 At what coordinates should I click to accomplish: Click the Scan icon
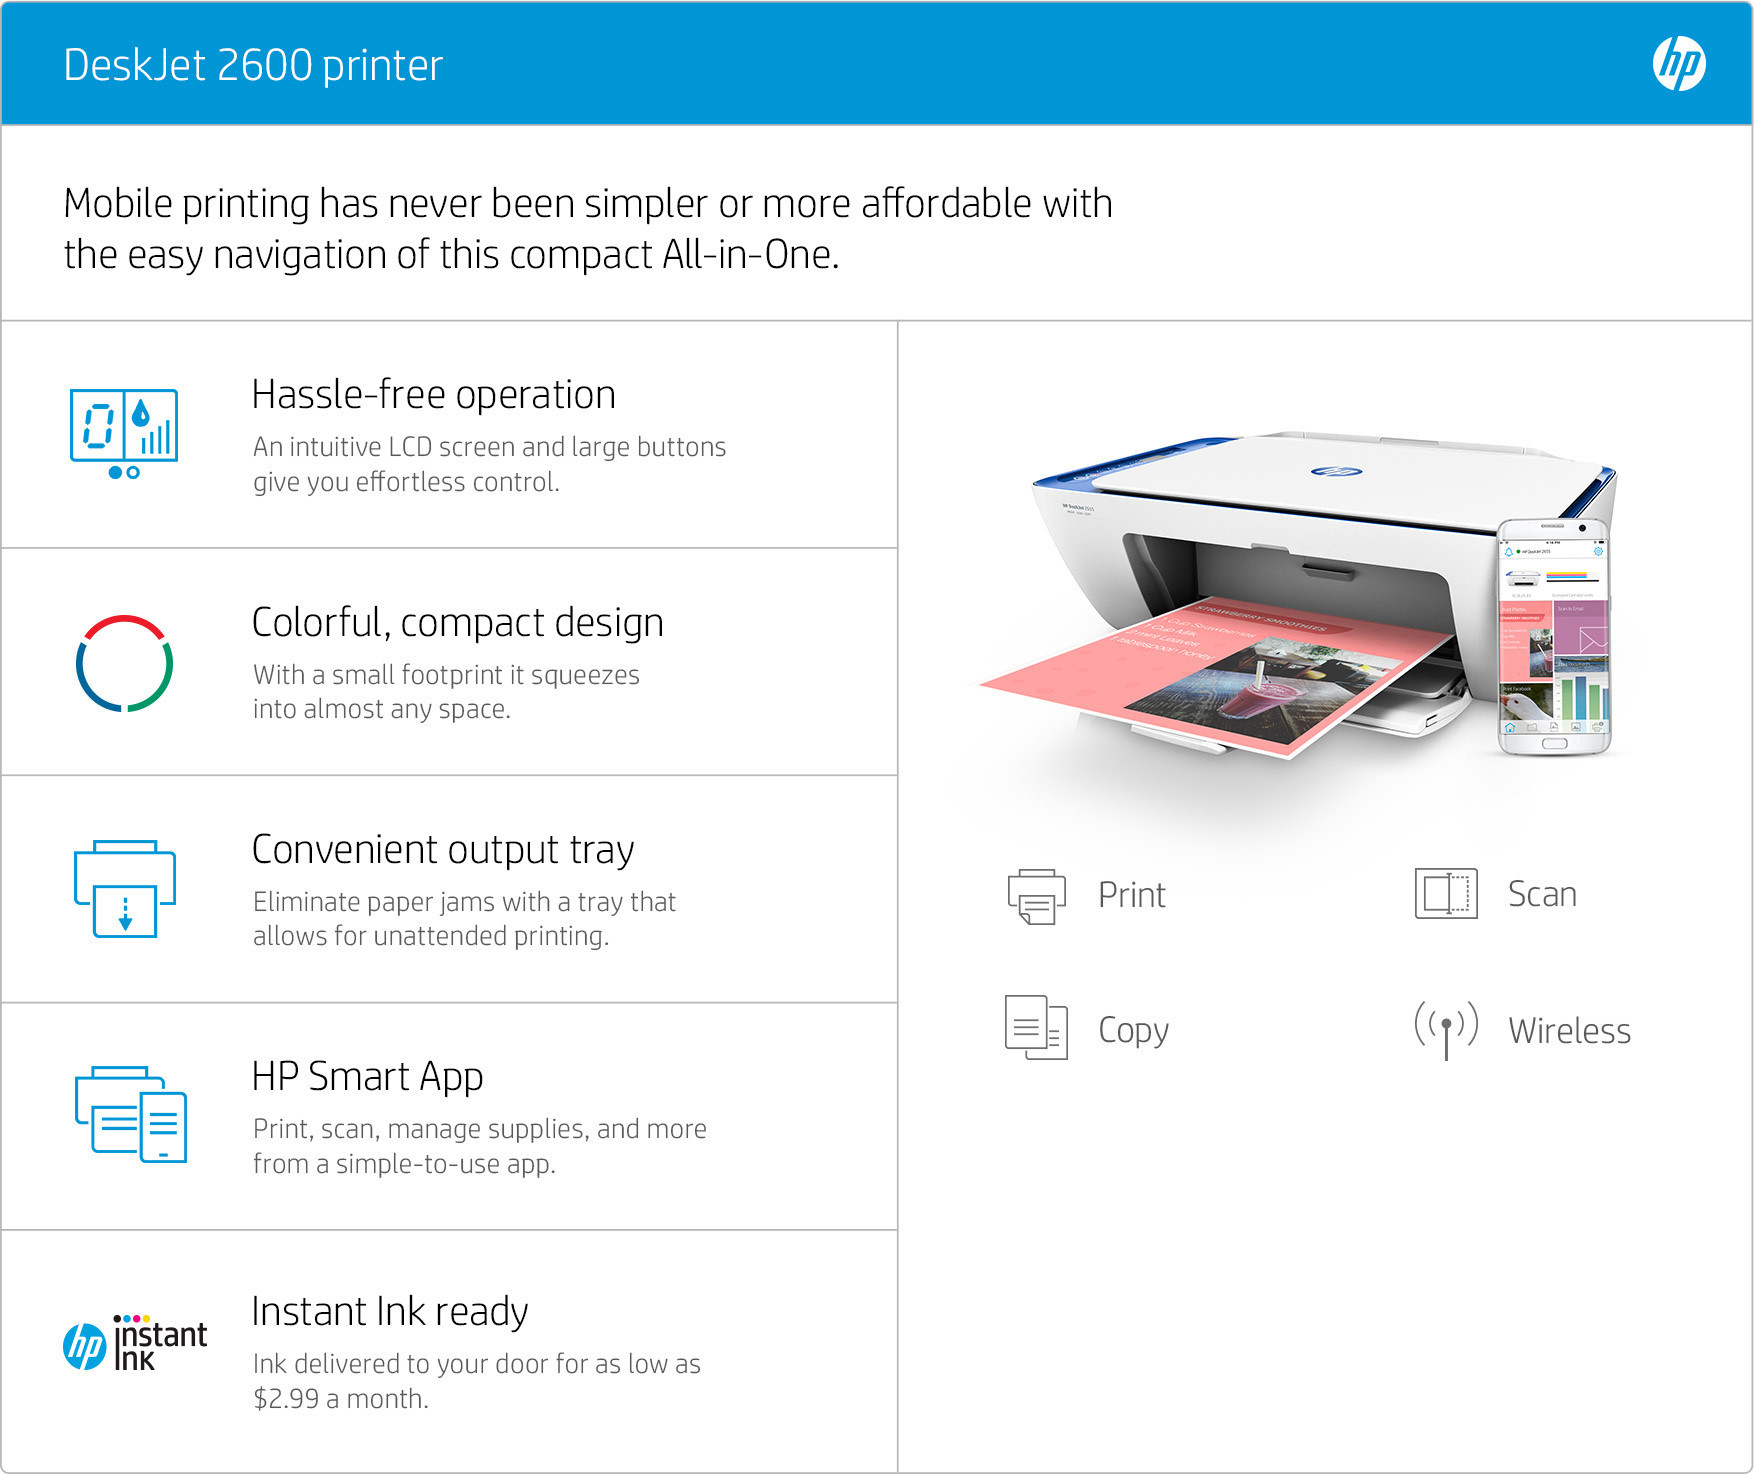[x=1446, y=893]
